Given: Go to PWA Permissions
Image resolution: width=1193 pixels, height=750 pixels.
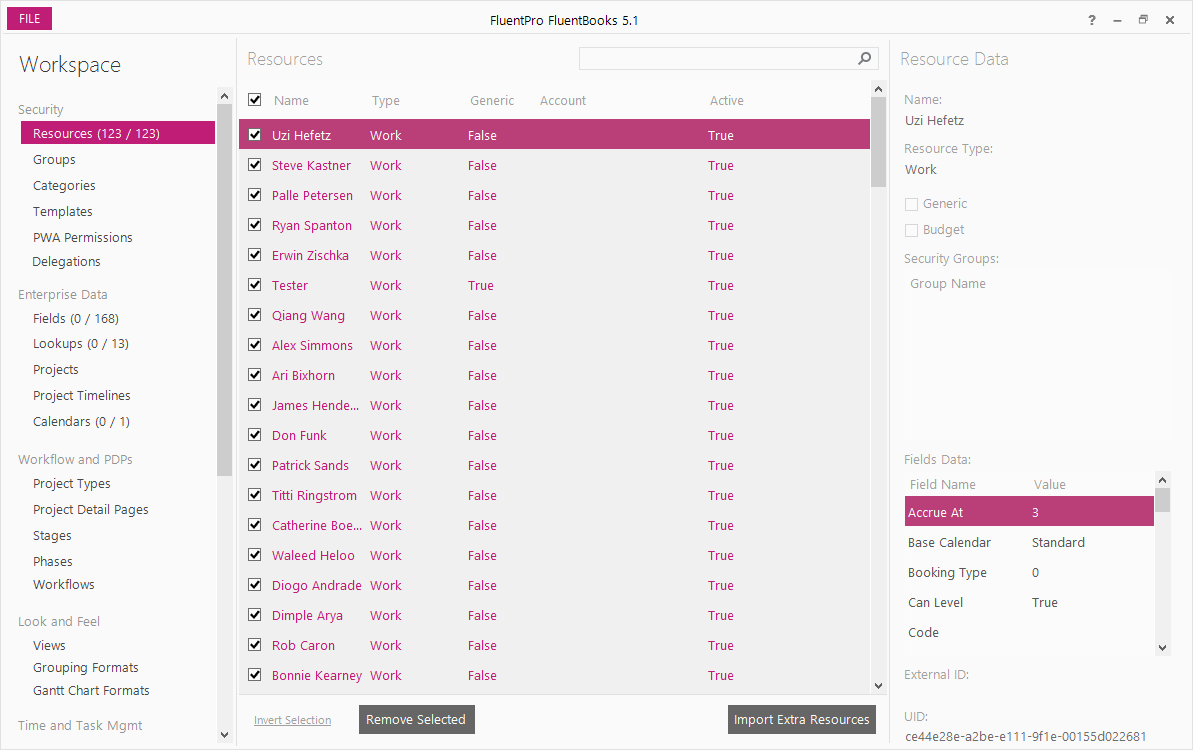Looking at the screenshot, I should 82,237.
